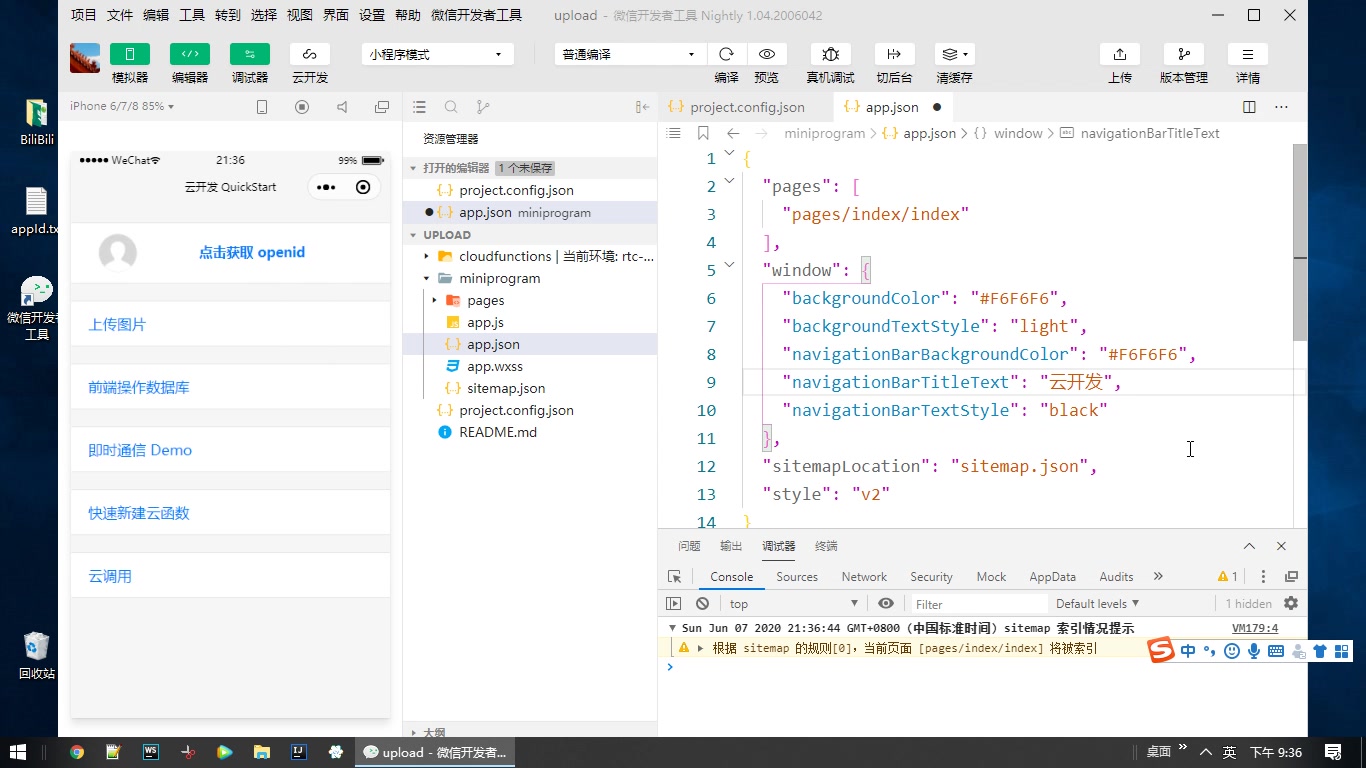Viewport: 1366px width, 768px height.
Task: Open the source control panel icon
Action: [483, 107]
